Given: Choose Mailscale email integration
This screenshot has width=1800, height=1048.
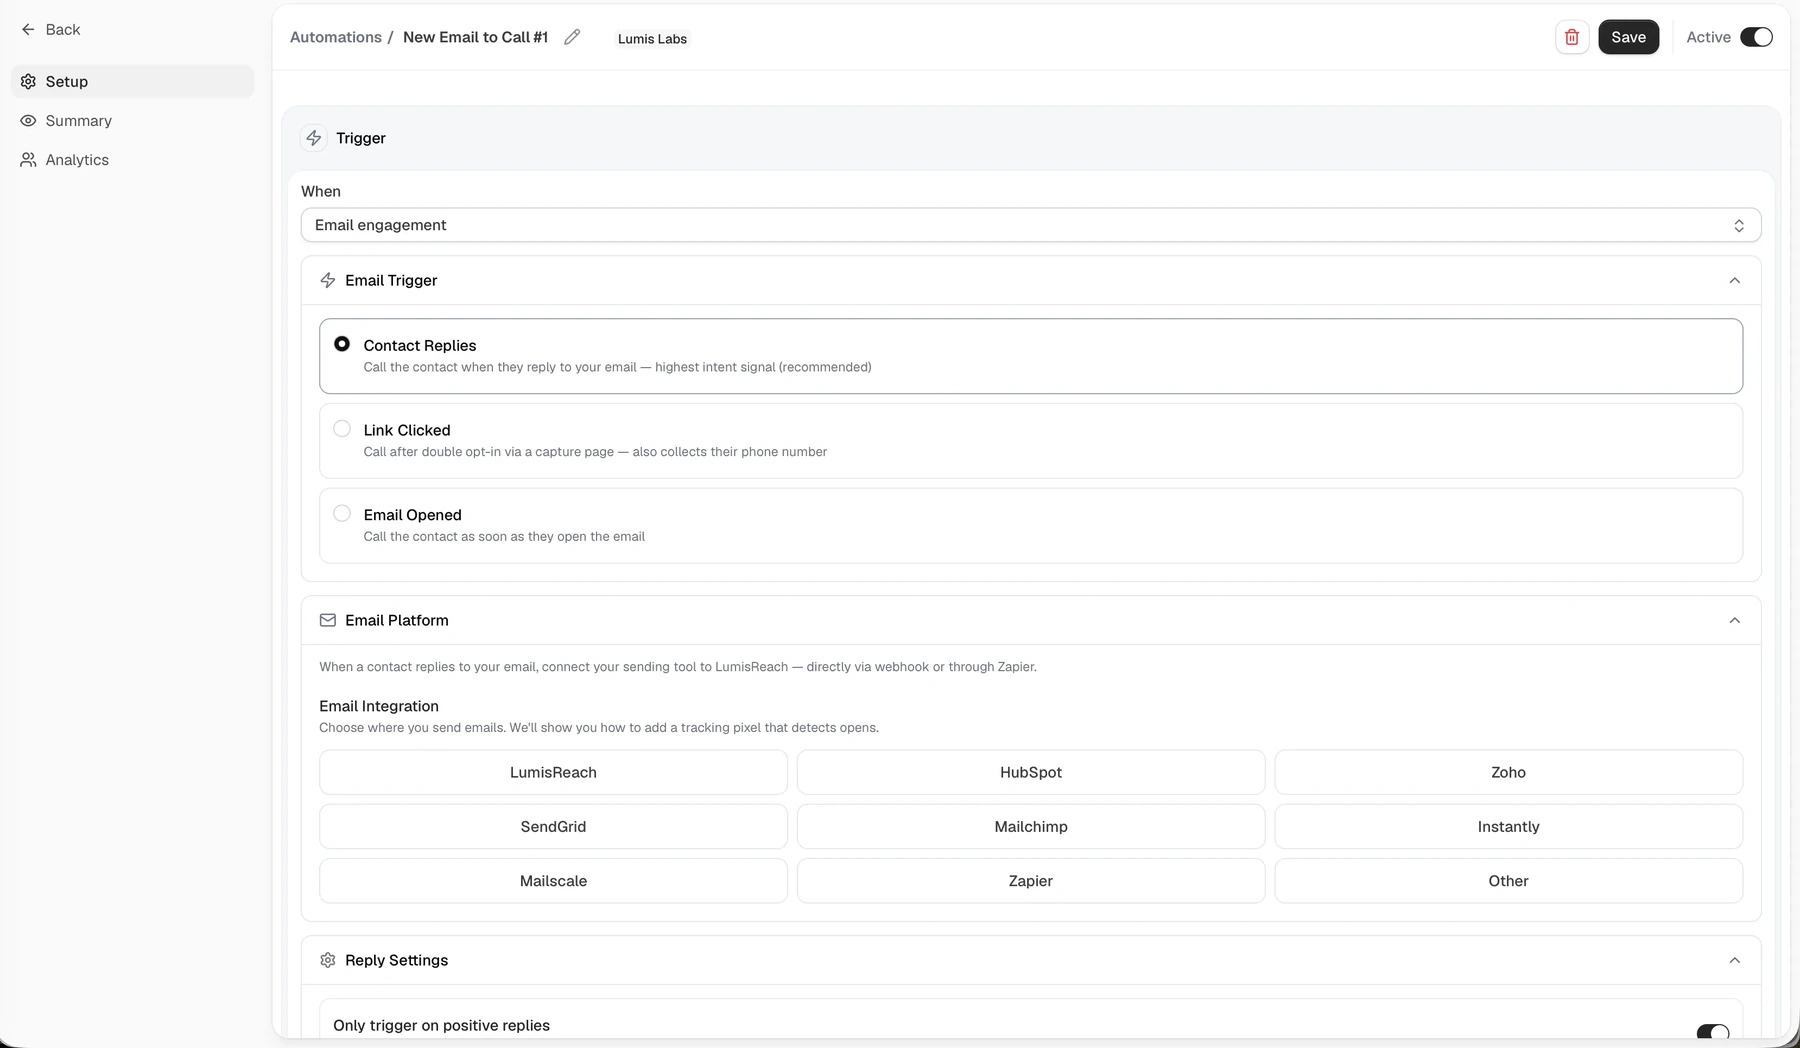Looking at the screenshot, I should 553,881.
